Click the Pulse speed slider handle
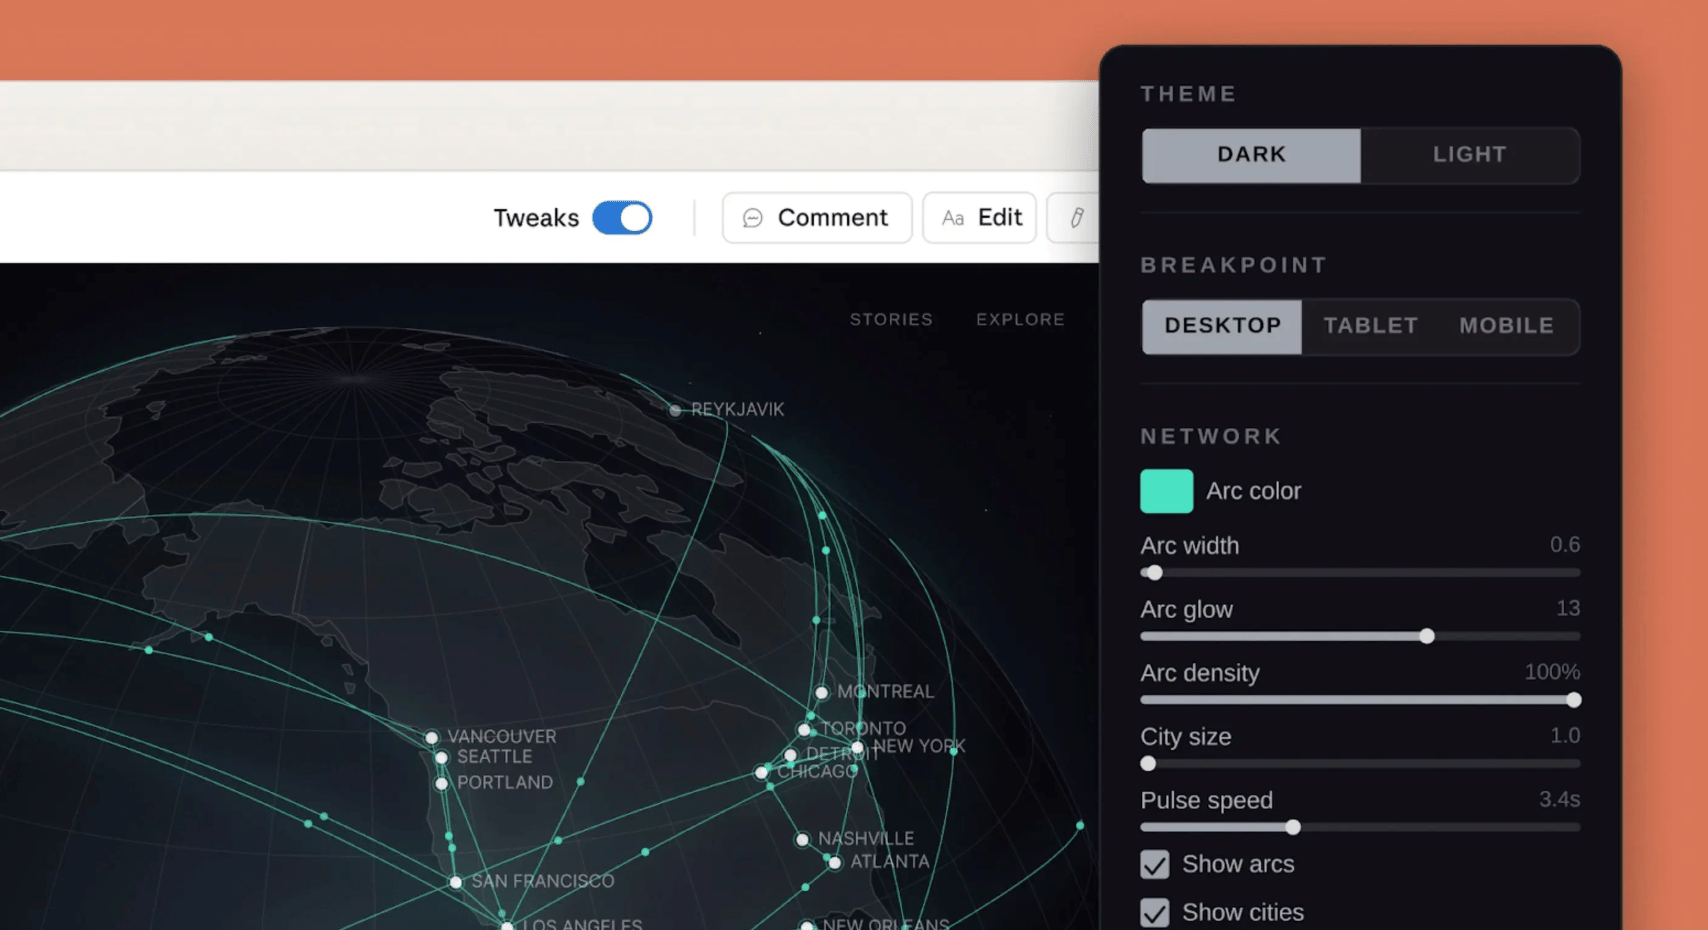Image resolution: width=1708 pixels, height=930 pixels. click(1293, 827)
